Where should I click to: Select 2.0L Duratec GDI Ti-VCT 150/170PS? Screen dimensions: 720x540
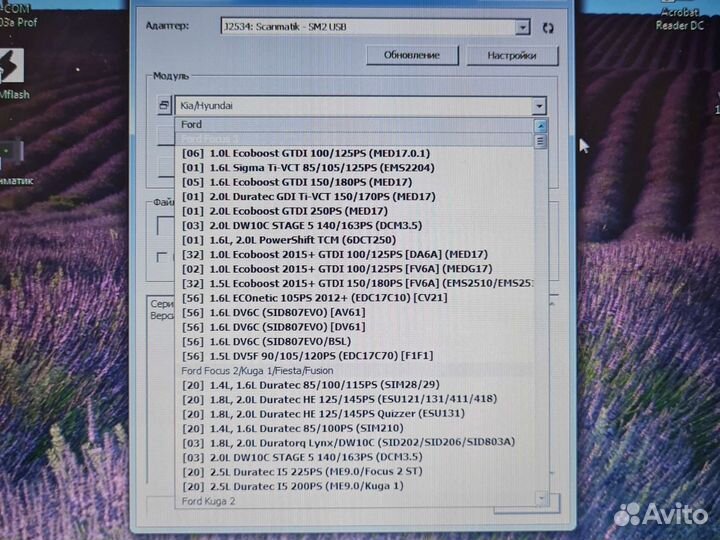(354, 197)
